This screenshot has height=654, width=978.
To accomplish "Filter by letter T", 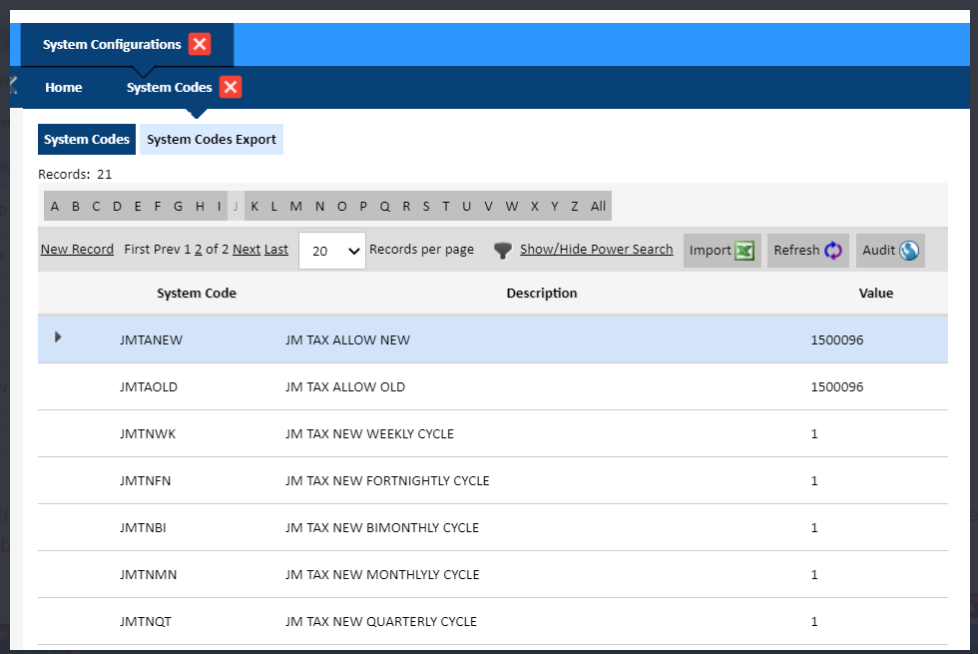I will point(446,206).
